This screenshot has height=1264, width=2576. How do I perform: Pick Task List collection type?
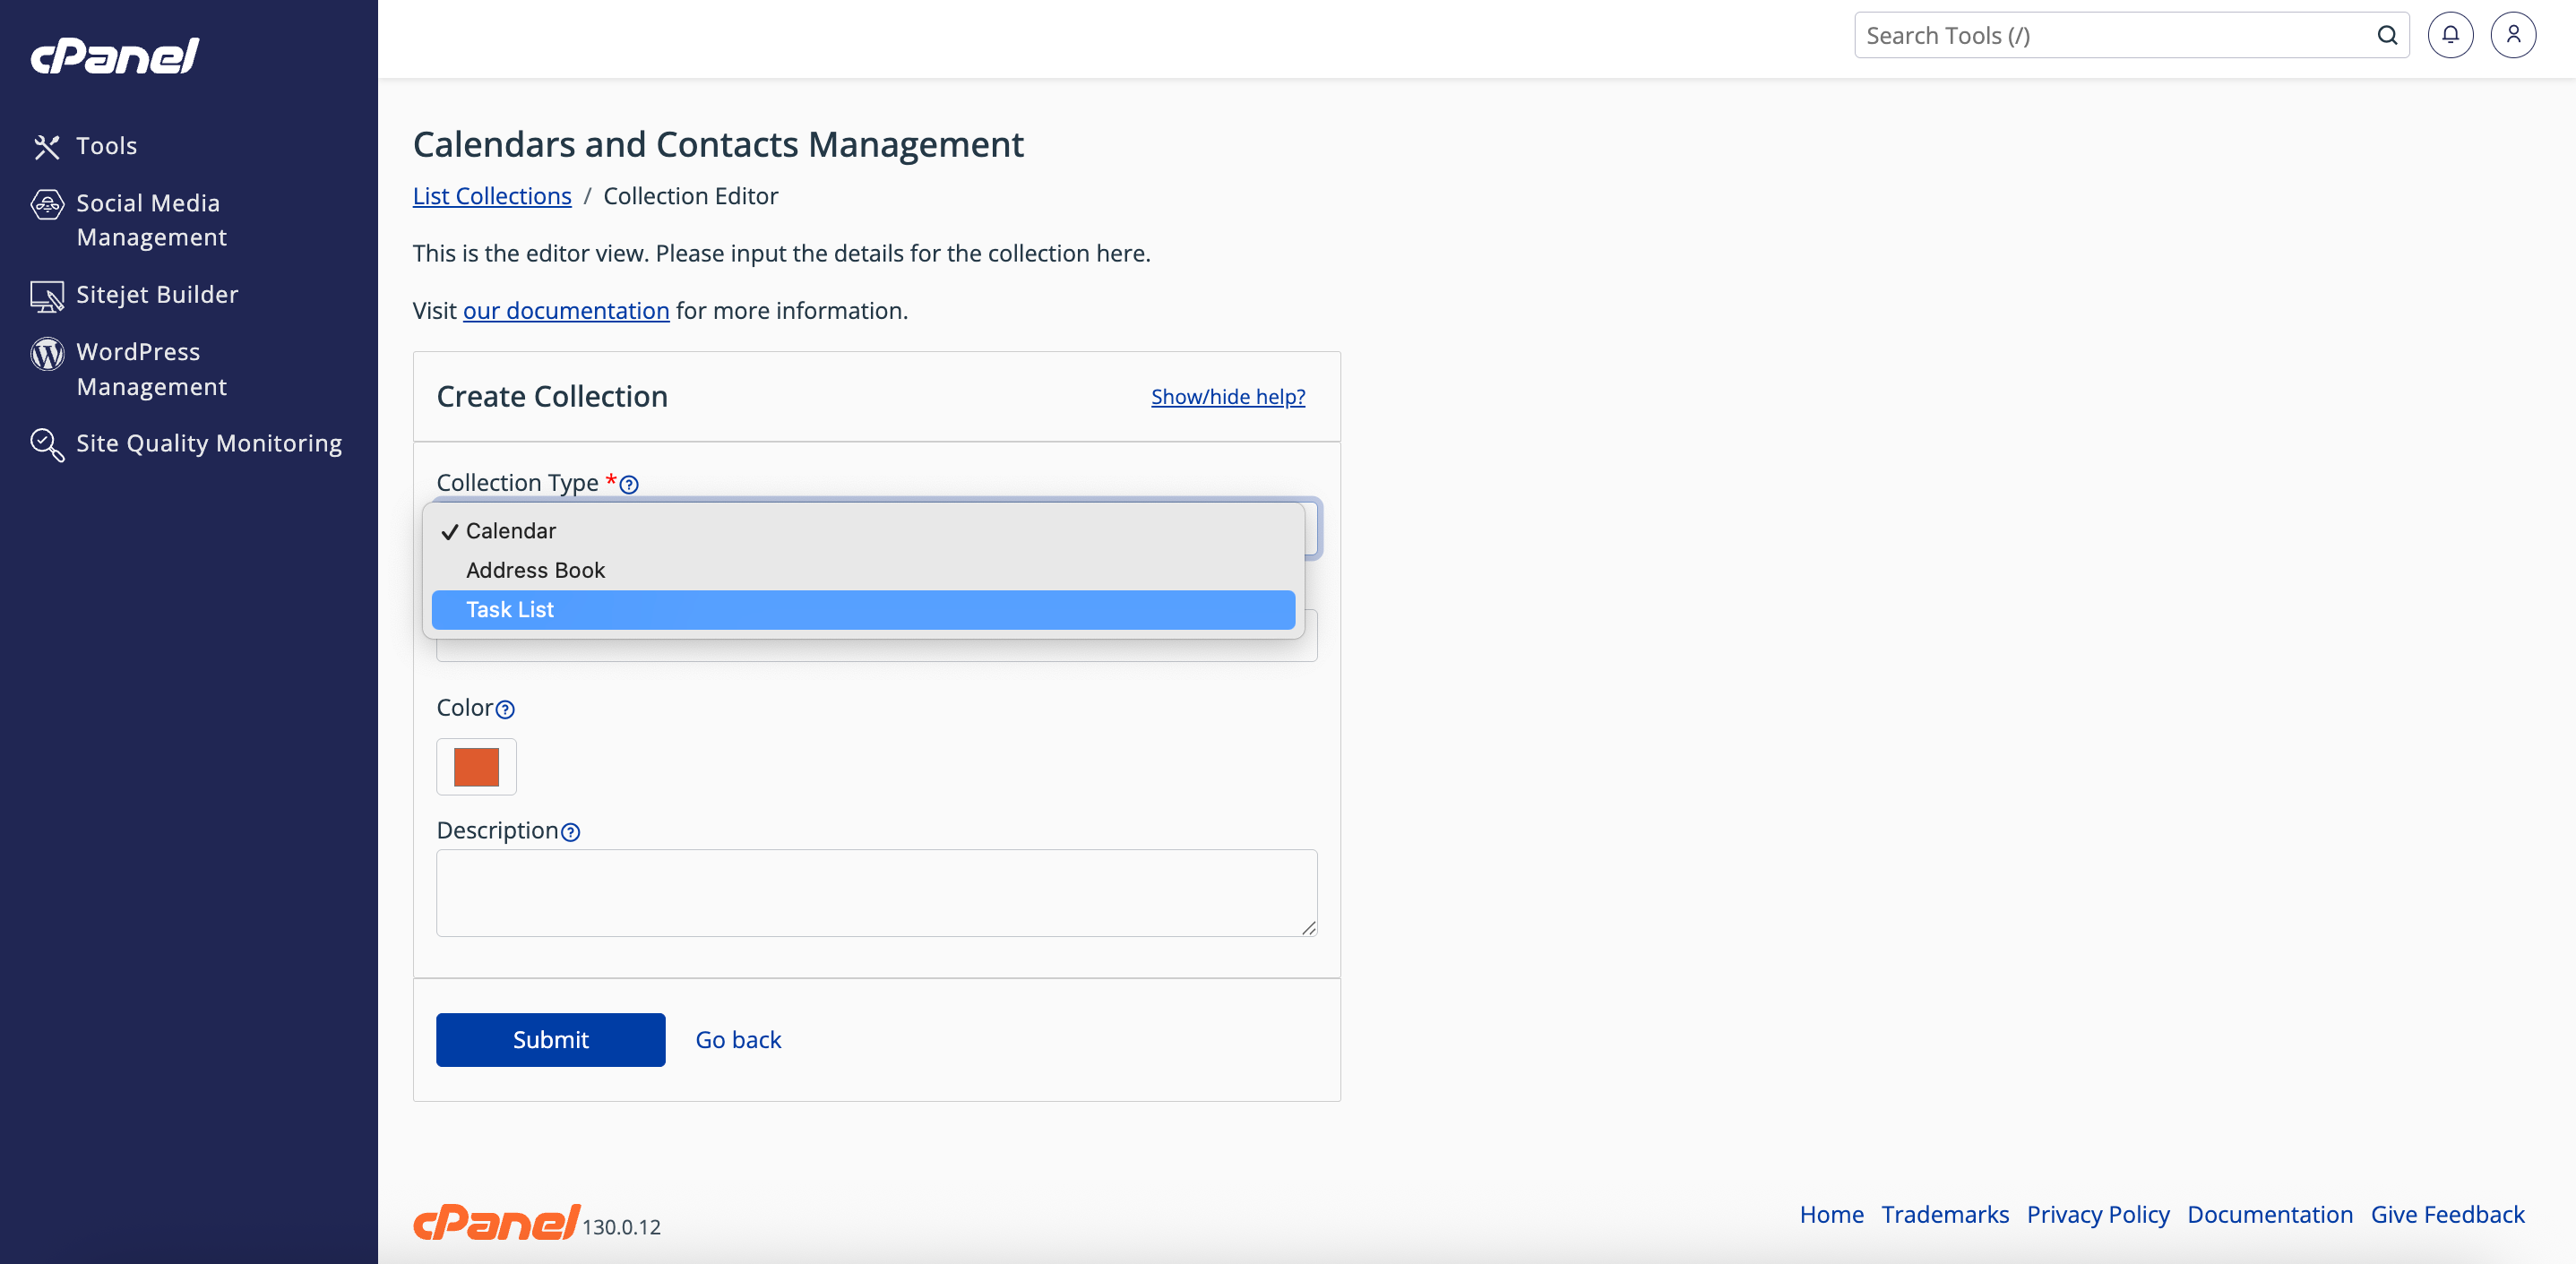[510, 610]
